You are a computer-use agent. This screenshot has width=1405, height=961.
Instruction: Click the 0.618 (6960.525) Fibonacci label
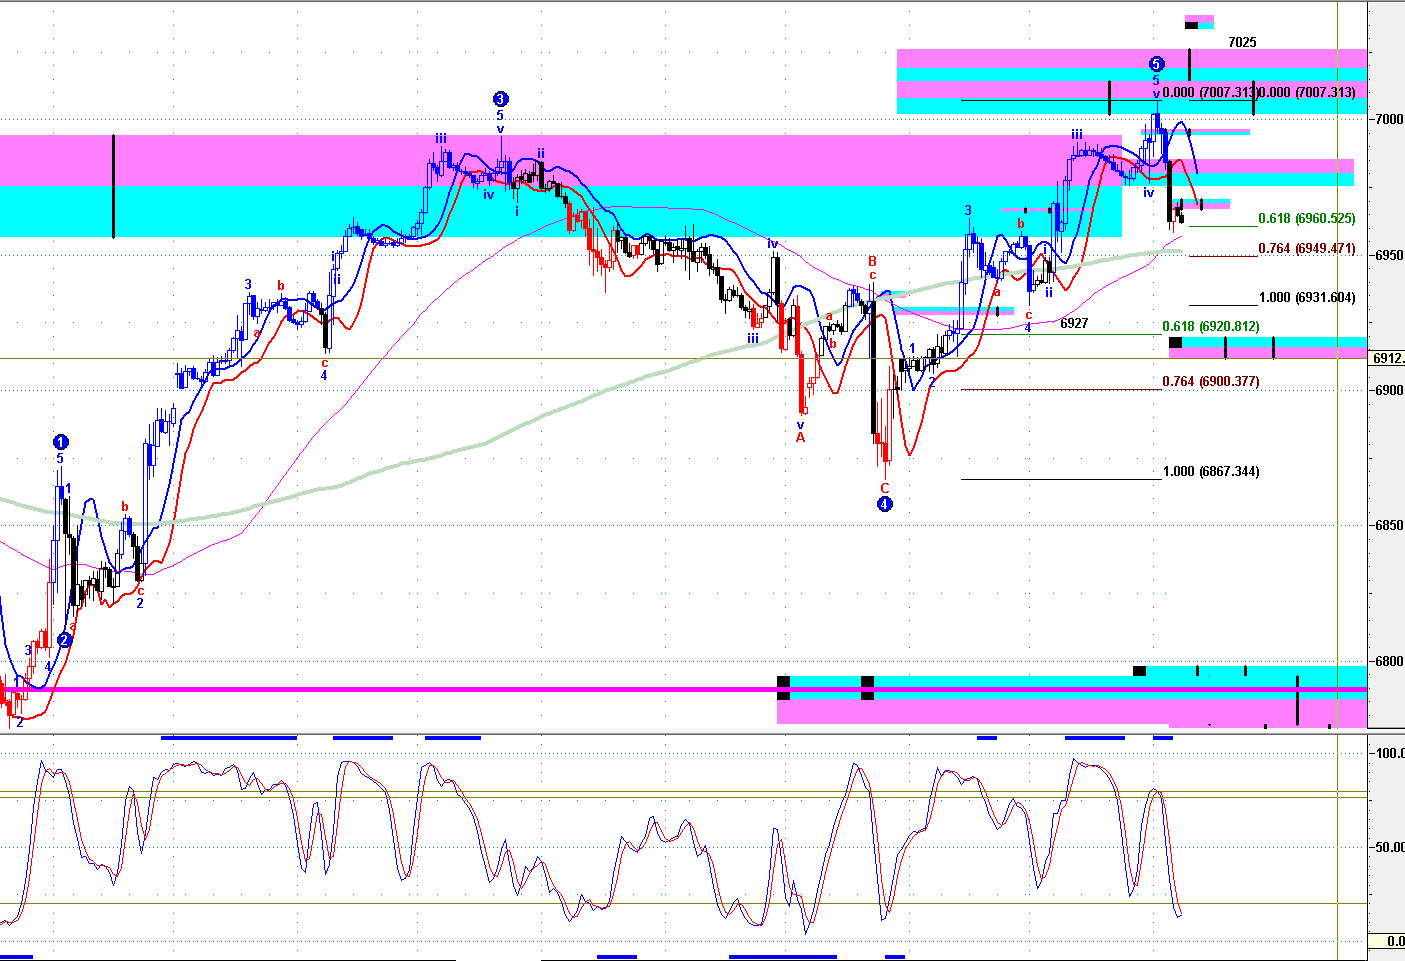click(1306, 218)
